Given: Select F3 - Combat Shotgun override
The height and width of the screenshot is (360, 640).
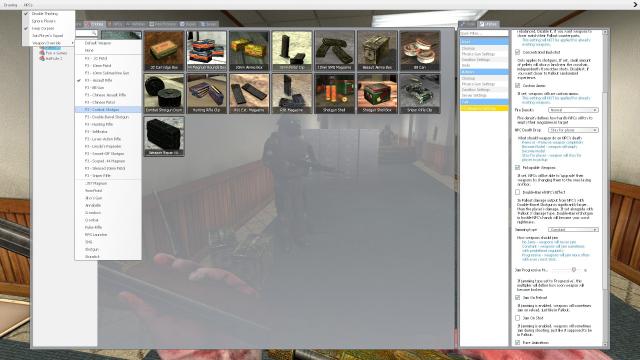Looking at the screenshot, I should [x=108, y=109].
